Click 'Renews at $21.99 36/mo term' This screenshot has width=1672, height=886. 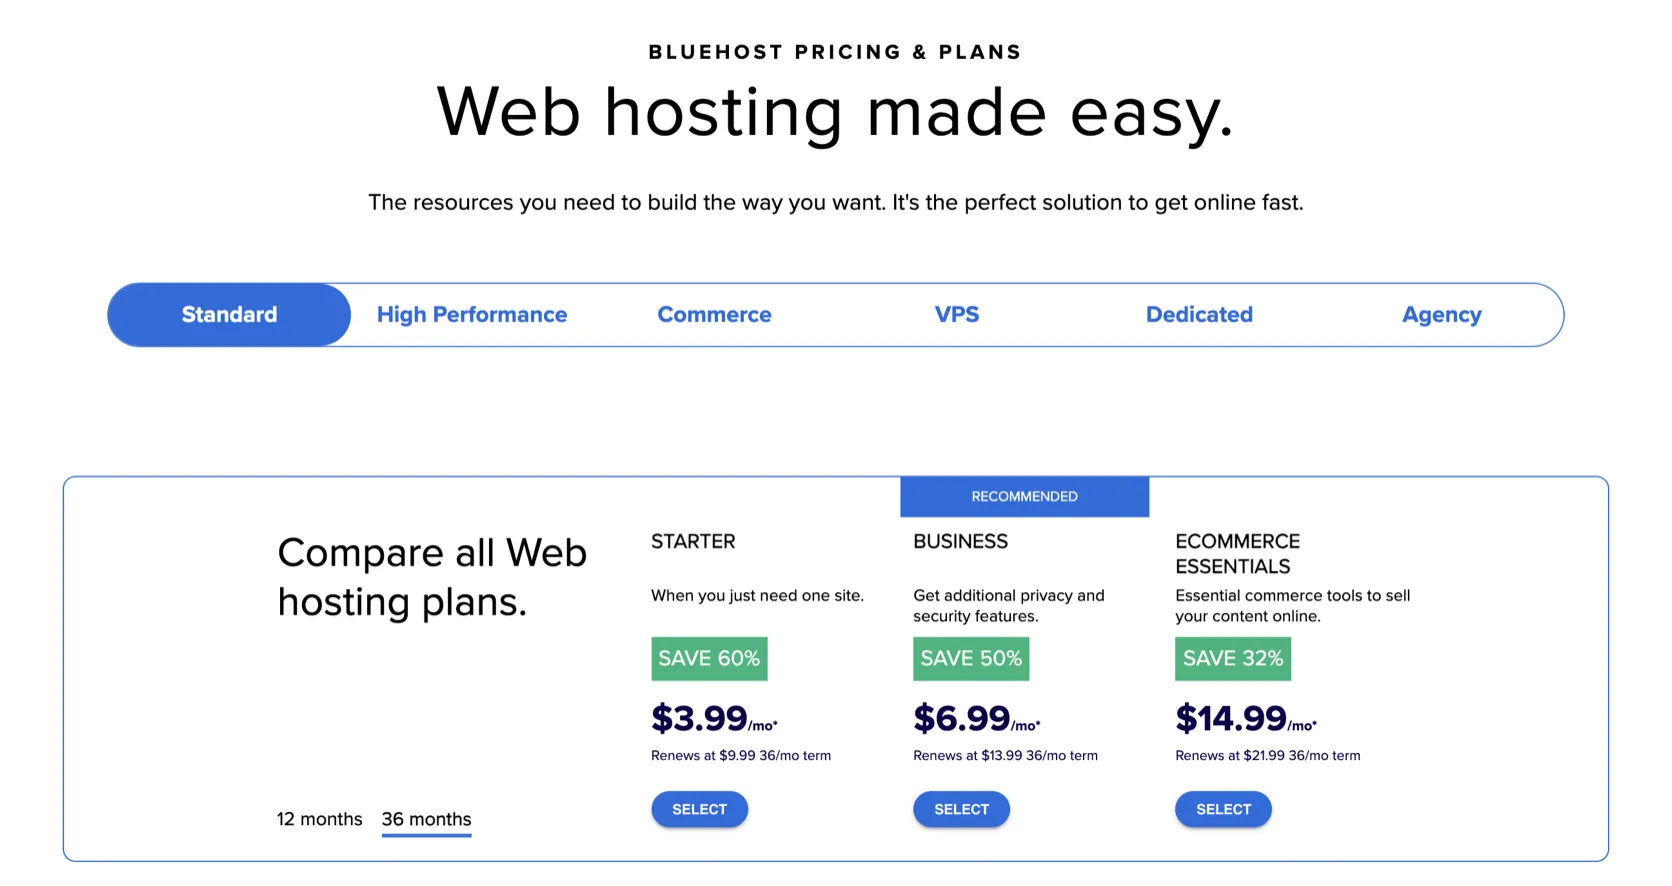(x=1268, y=756)
